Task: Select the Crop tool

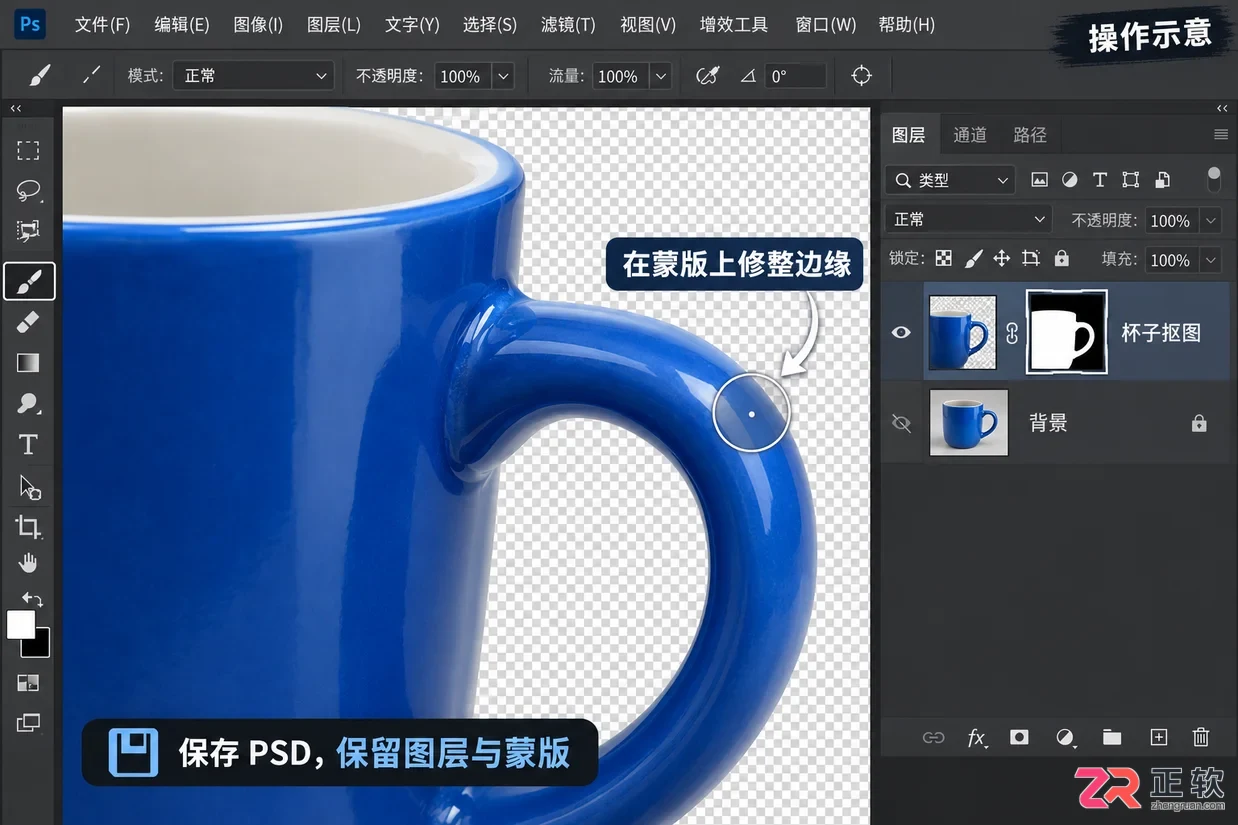Action: pyautogui.click(x=28, y=526)
